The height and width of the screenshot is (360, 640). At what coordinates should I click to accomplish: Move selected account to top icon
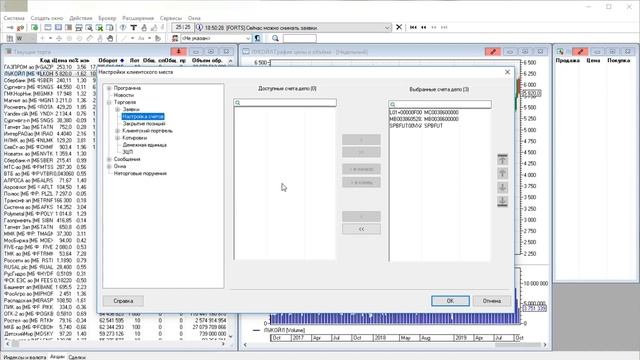[x=502, y=159]
